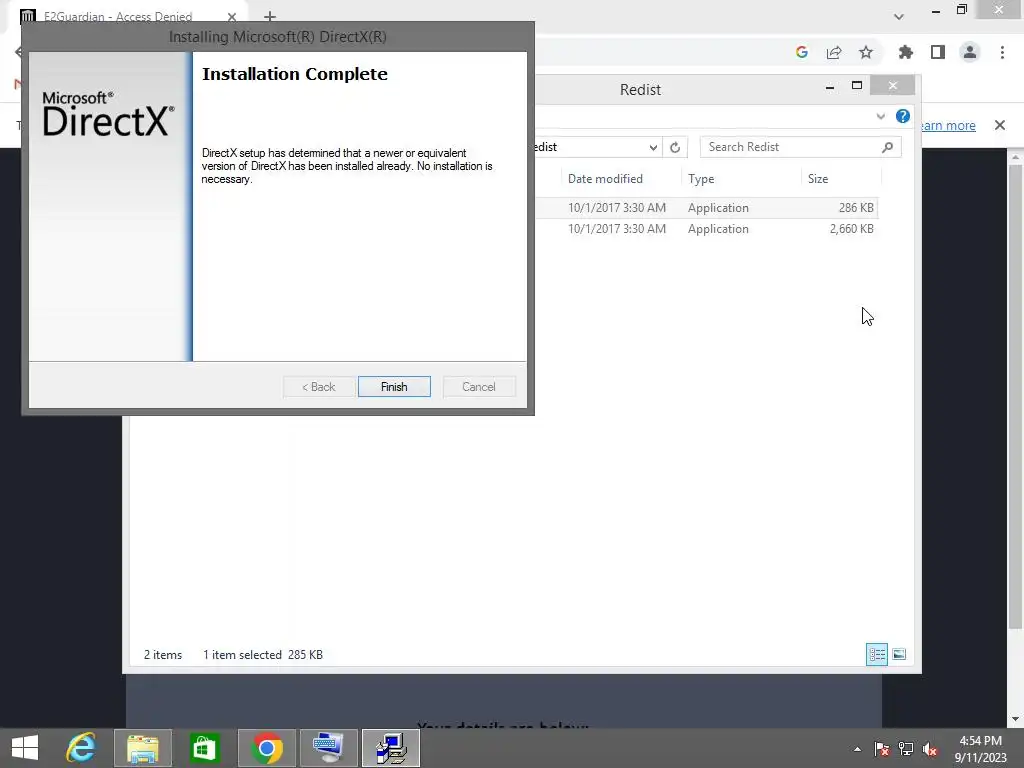
Task: Open Chrome tab search dropdown arrow
Action: (x=899, y=17)
